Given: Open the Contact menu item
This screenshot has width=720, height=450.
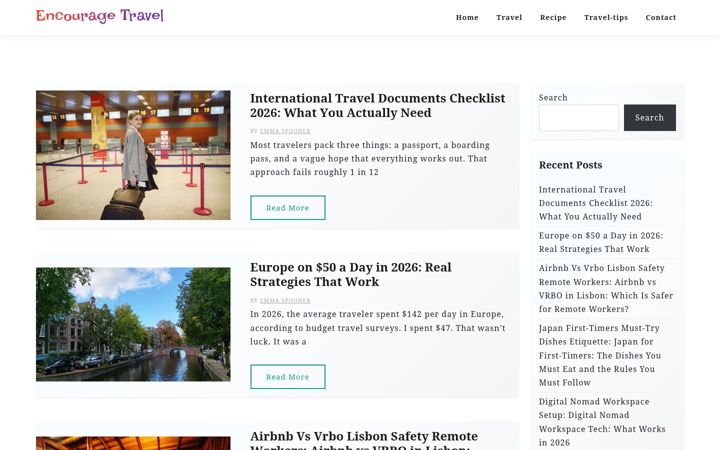Looking at the screenshot, I should [660, 17].
